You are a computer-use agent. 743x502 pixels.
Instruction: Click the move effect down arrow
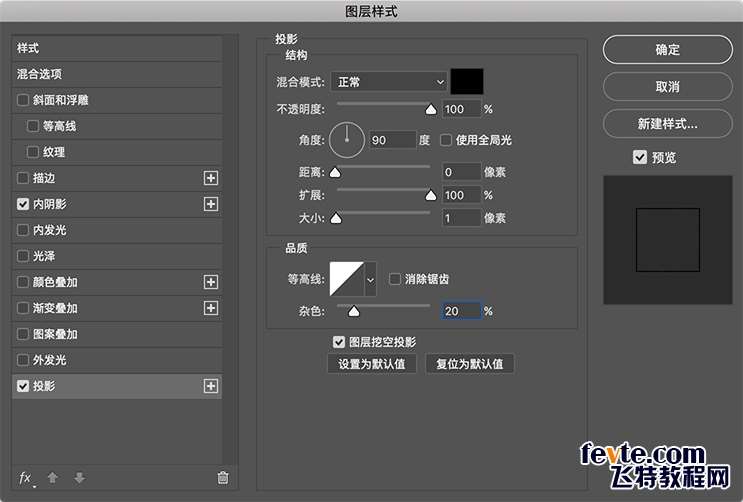pos(80,478)
